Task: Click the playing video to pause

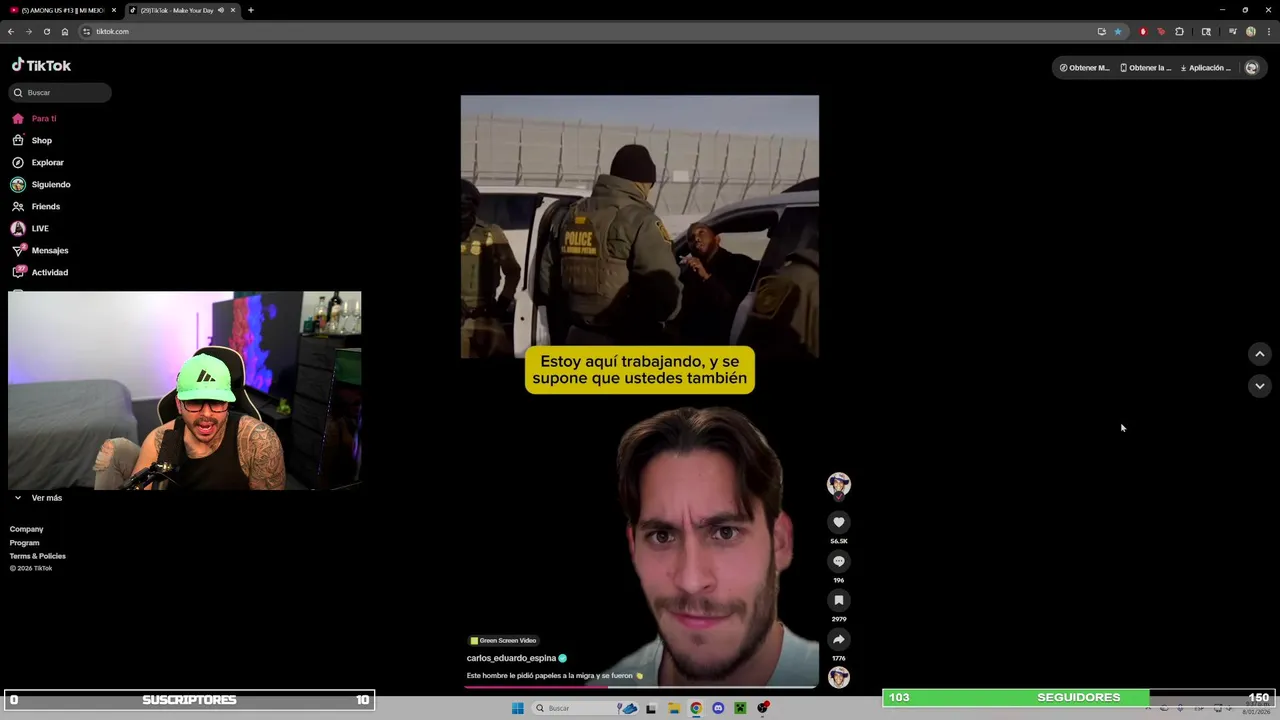Action: click(x=640, y=390)
